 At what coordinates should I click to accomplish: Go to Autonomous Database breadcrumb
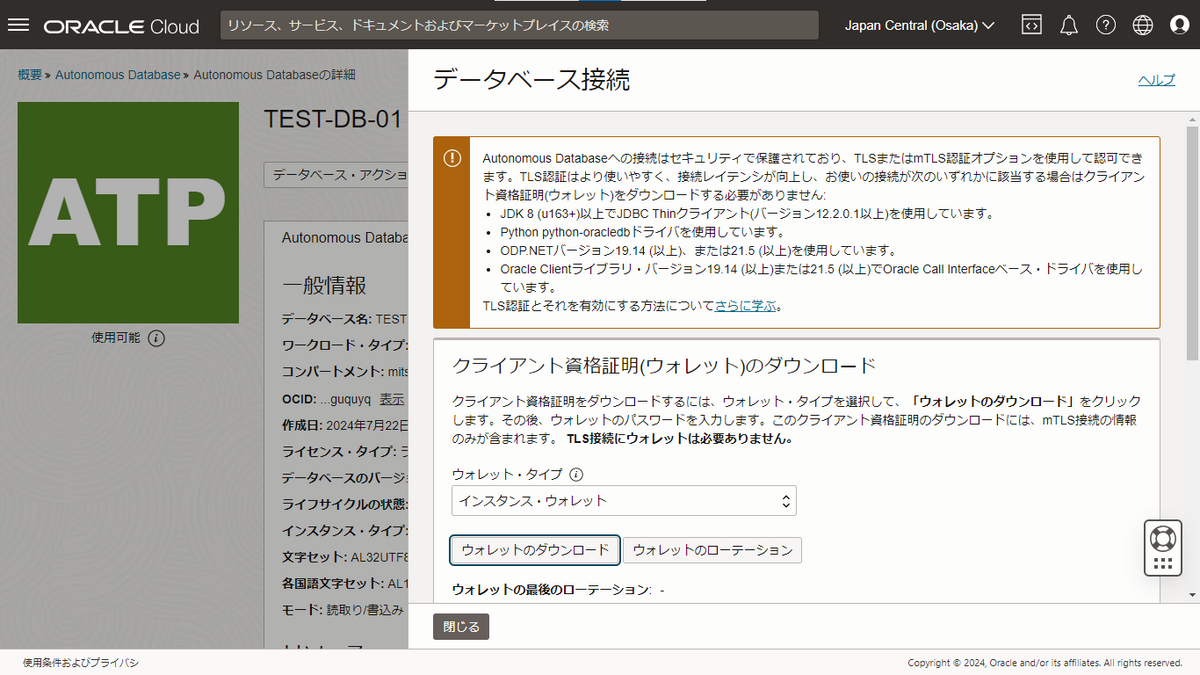click(118, 75)
